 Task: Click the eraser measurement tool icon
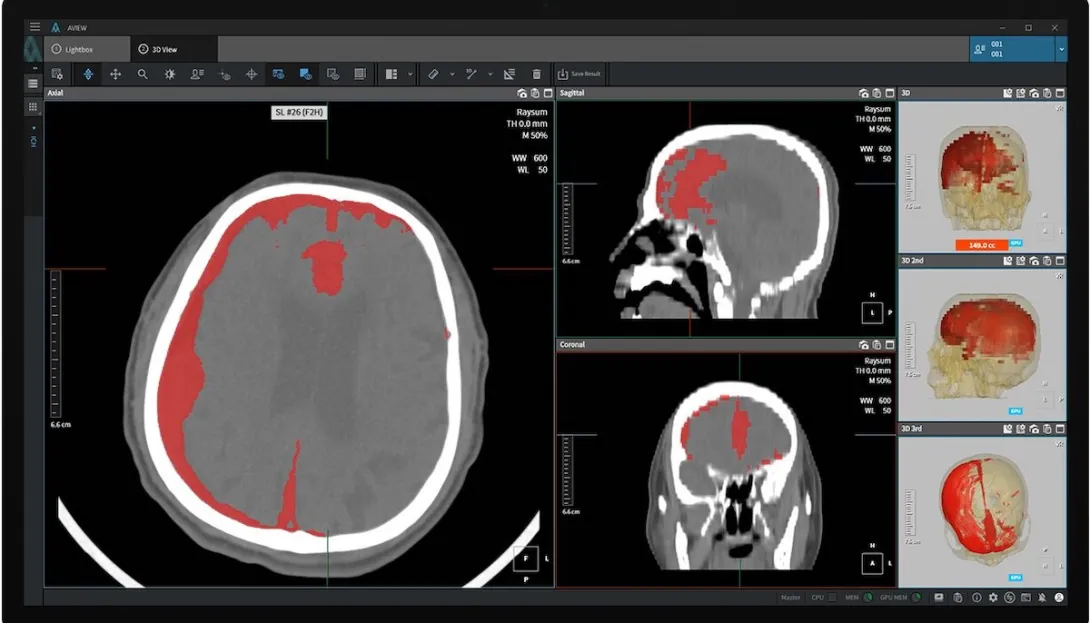(x=434, y=73)
